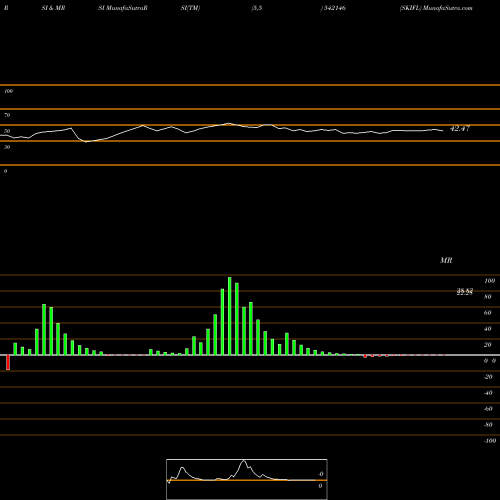
Task: Click the 'SI & MR' header label
Action: click(x=53, y=8)
